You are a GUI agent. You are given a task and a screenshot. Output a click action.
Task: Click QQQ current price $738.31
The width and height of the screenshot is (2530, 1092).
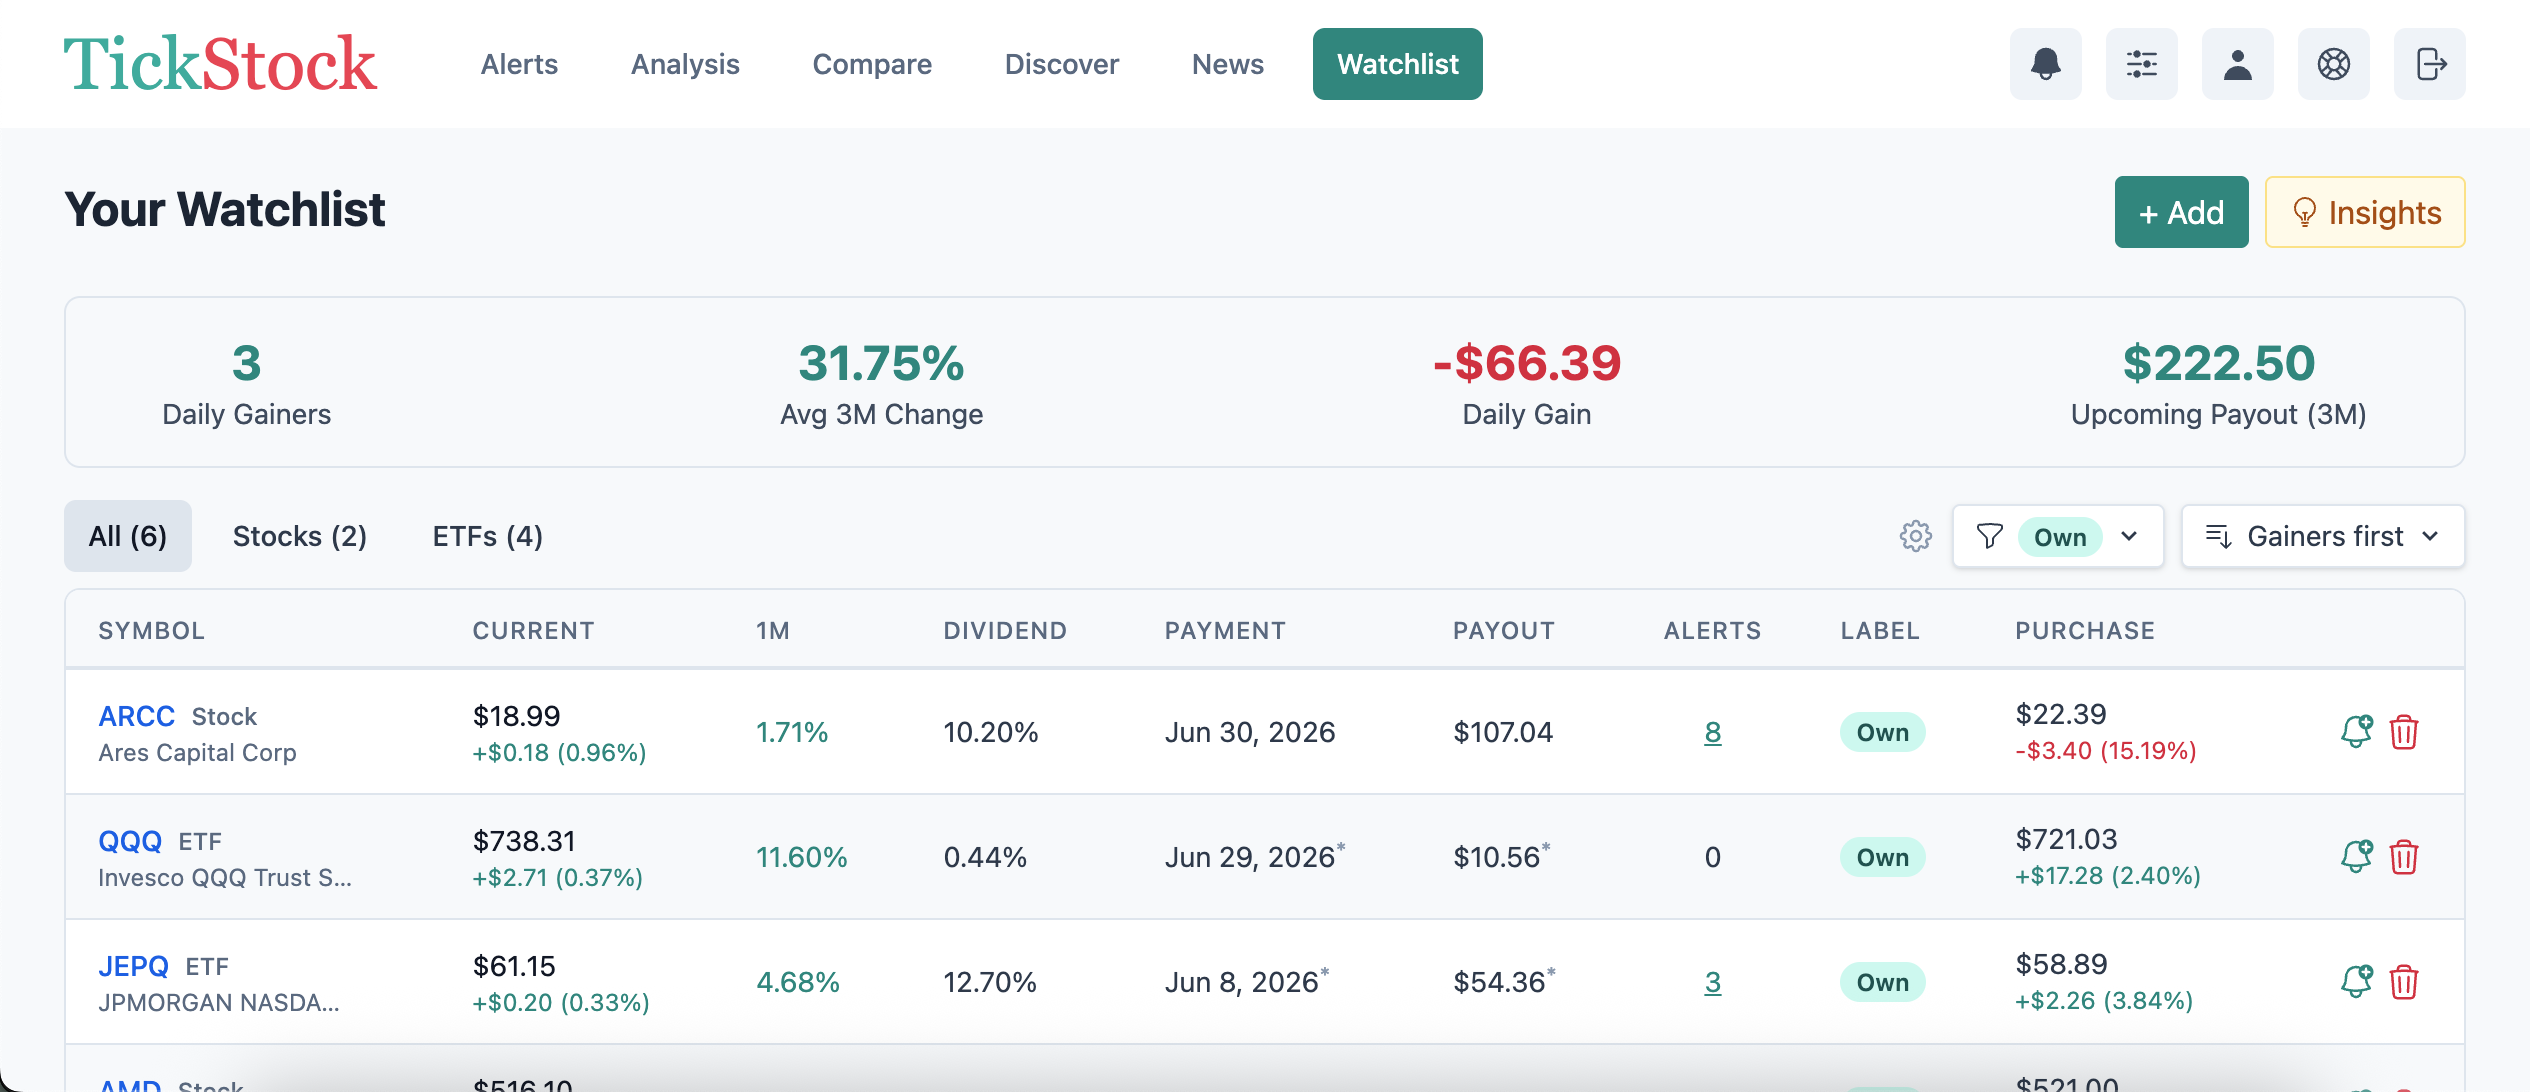click(524, 841)
